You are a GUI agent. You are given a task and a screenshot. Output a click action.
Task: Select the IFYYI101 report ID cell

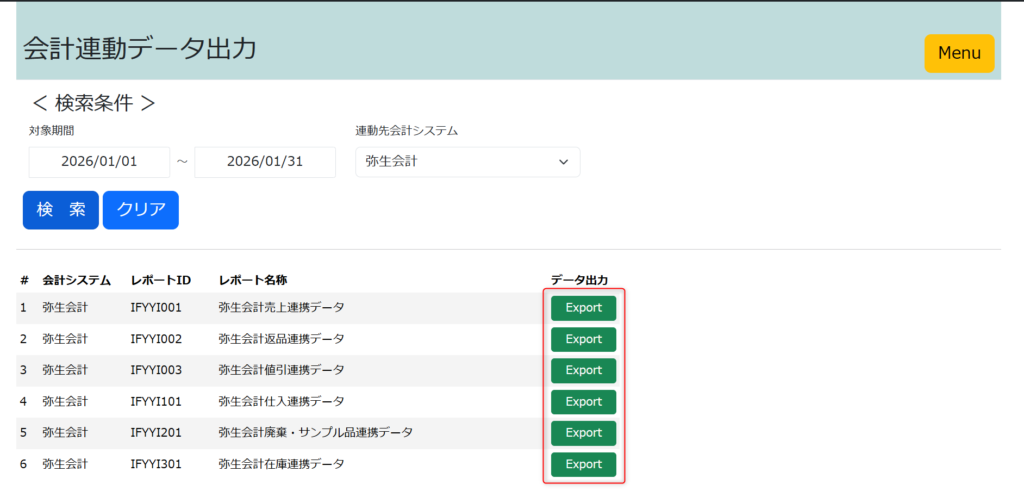point(156,402)
